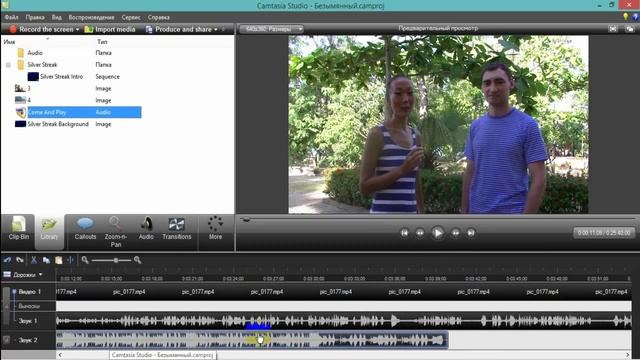Viewport: 640px width, 360px height.
Task: Open the Transitions tool
Action: click(x=176, y=229)
